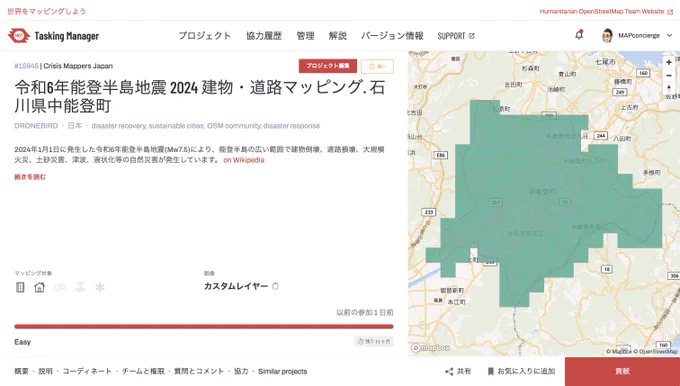Screen dimensions: 680x386
Task: Expand description with 続きを読む
Action: pos(30,177)
